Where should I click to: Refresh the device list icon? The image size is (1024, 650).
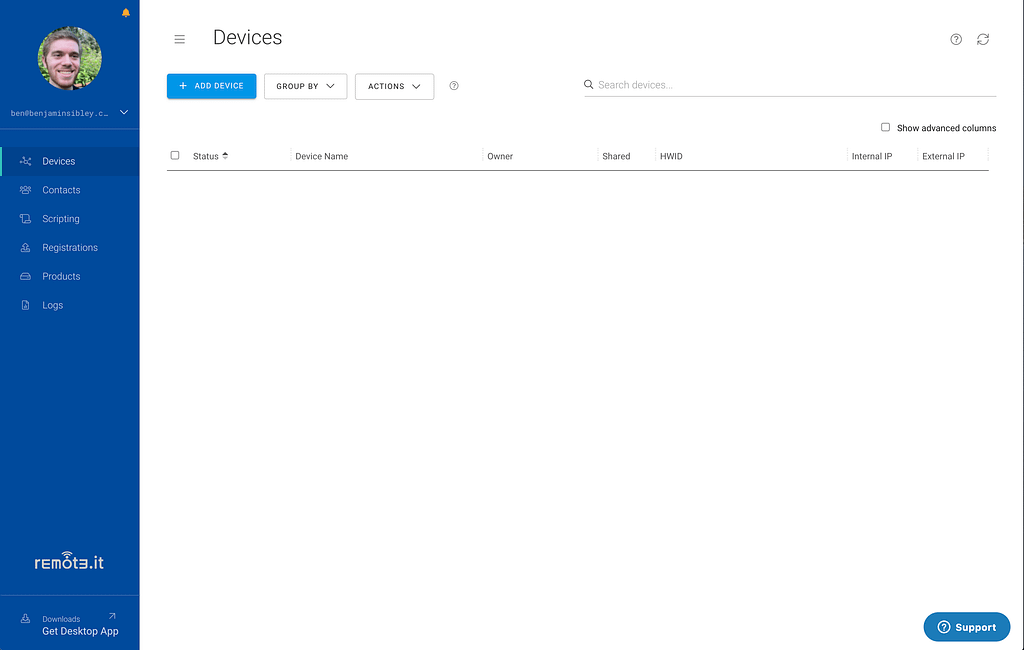[983, 39]
